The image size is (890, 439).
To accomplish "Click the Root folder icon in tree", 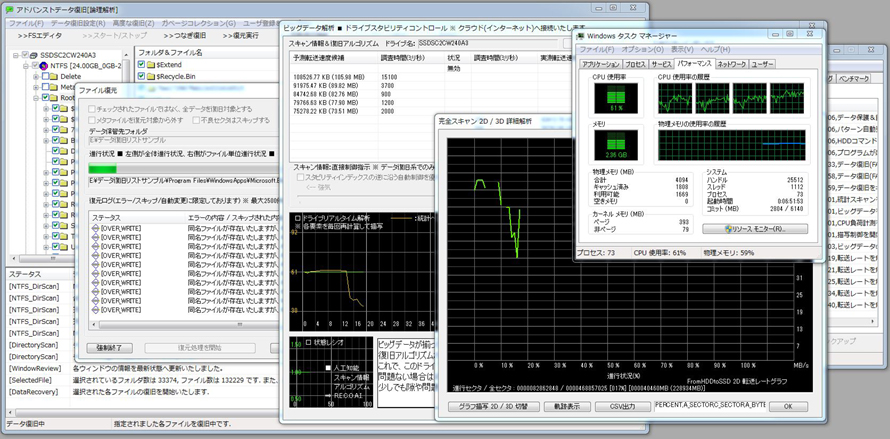I will coord(54,98).
